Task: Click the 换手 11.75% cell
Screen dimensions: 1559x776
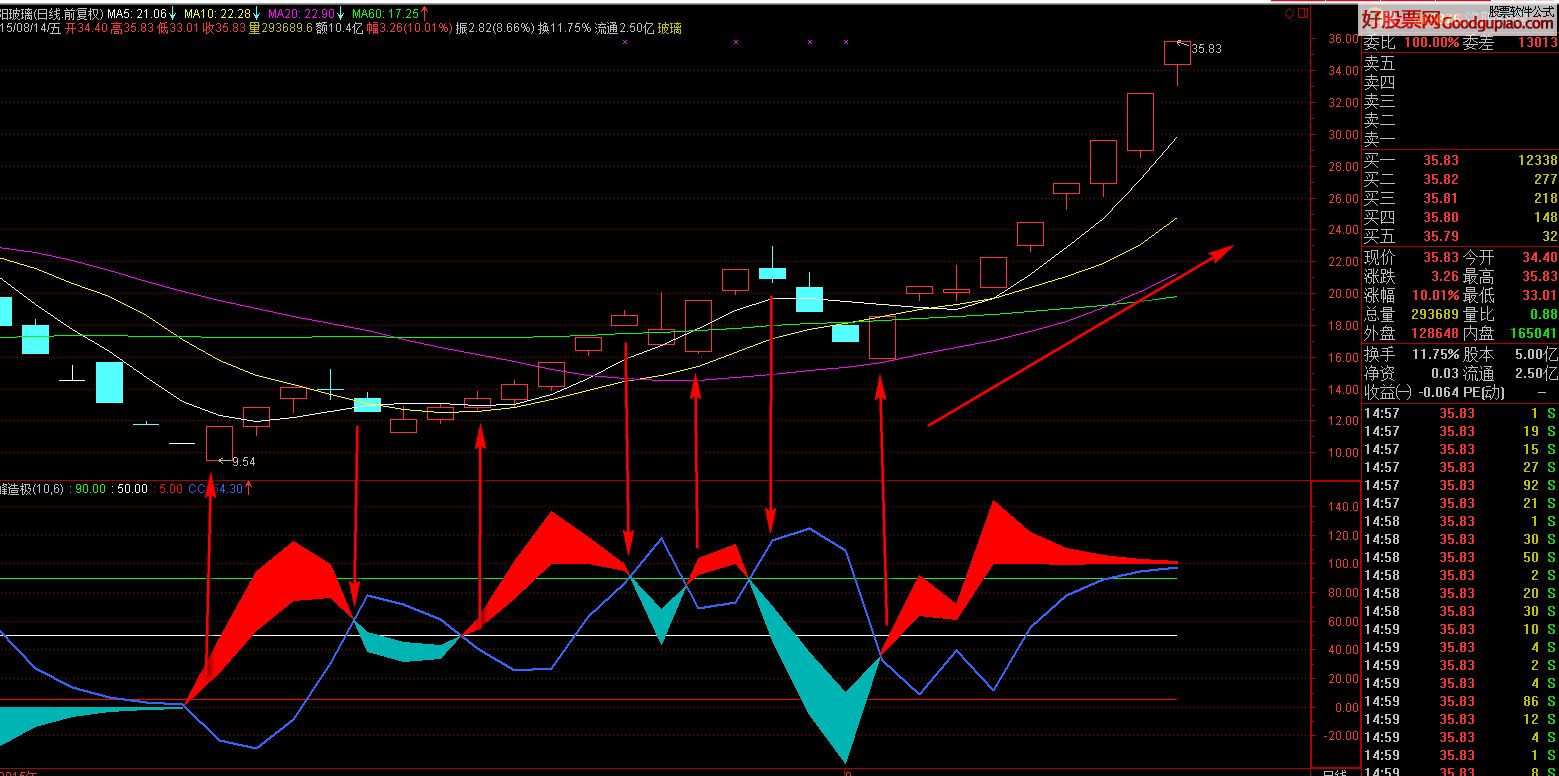Action: point(1411,354)
